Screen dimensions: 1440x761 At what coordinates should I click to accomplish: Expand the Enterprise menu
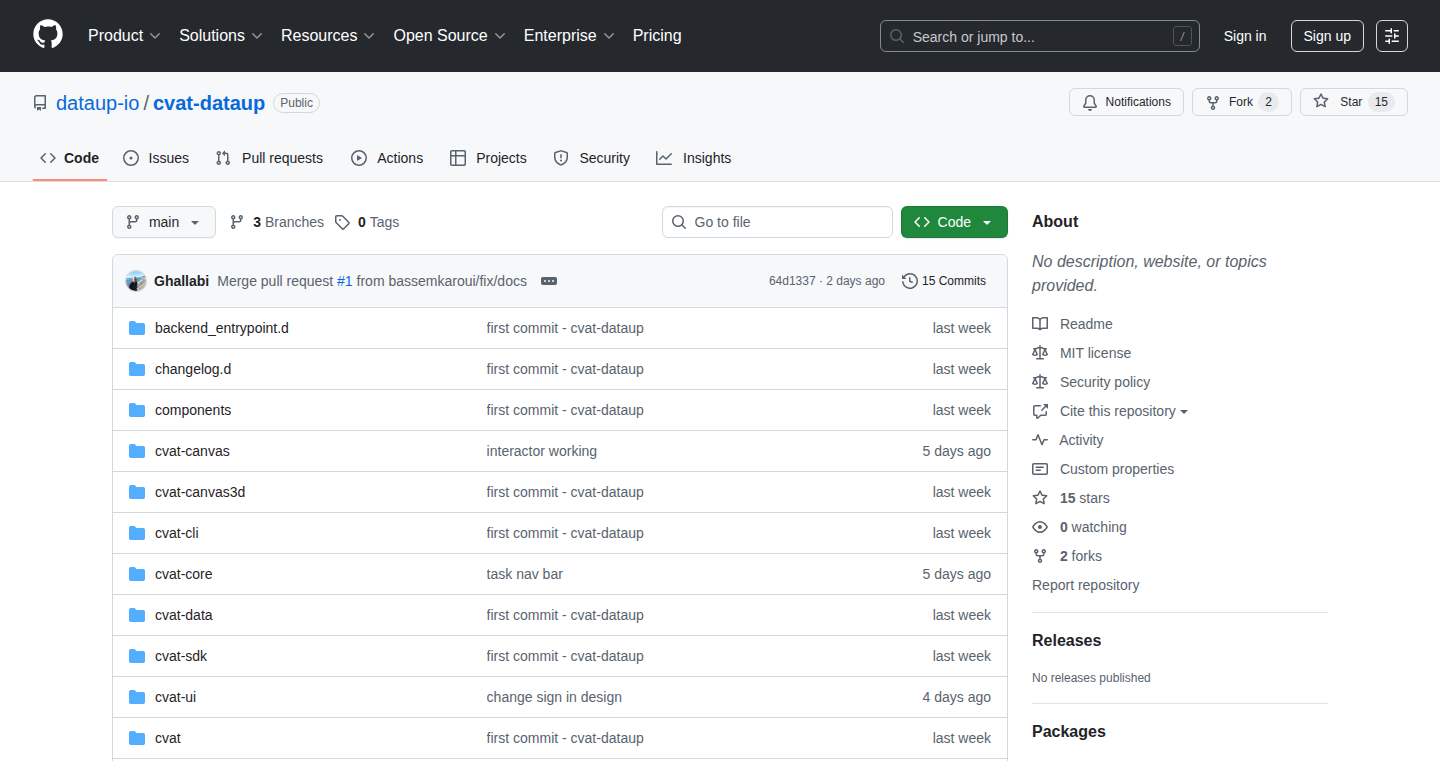click(570, 35)
